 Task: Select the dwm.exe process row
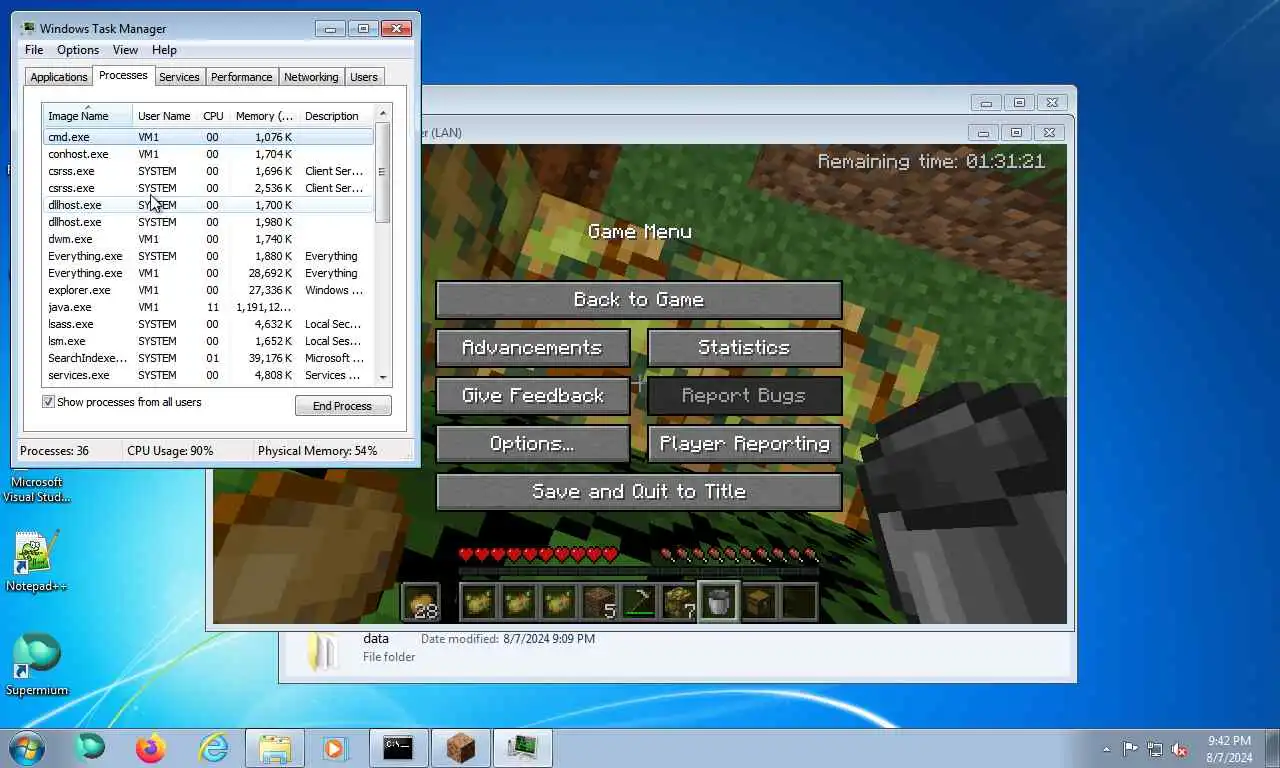208,239
